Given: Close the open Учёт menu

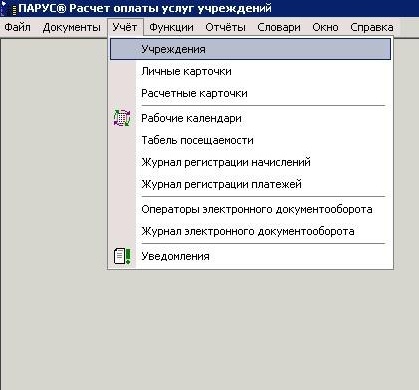Looking at the screenshot, I should [x=125, y=27].
